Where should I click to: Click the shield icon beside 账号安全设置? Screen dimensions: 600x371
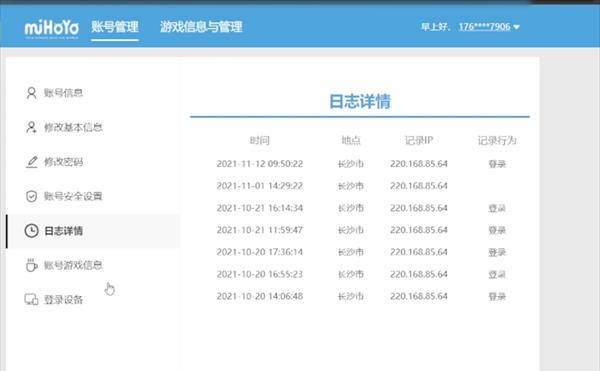[31, 196]
